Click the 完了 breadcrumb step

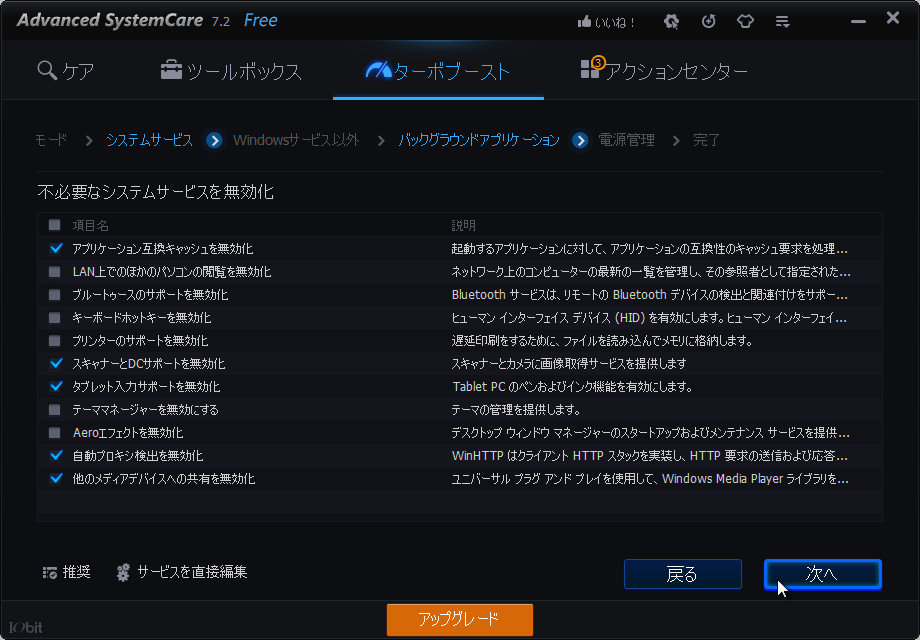coord(706,140)
